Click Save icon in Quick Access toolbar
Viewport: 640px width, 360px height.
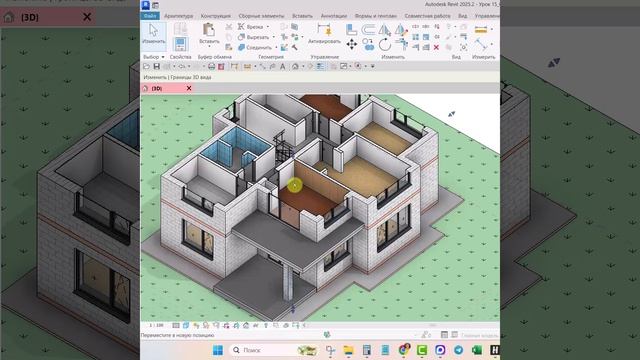click(x=156, y=66)
